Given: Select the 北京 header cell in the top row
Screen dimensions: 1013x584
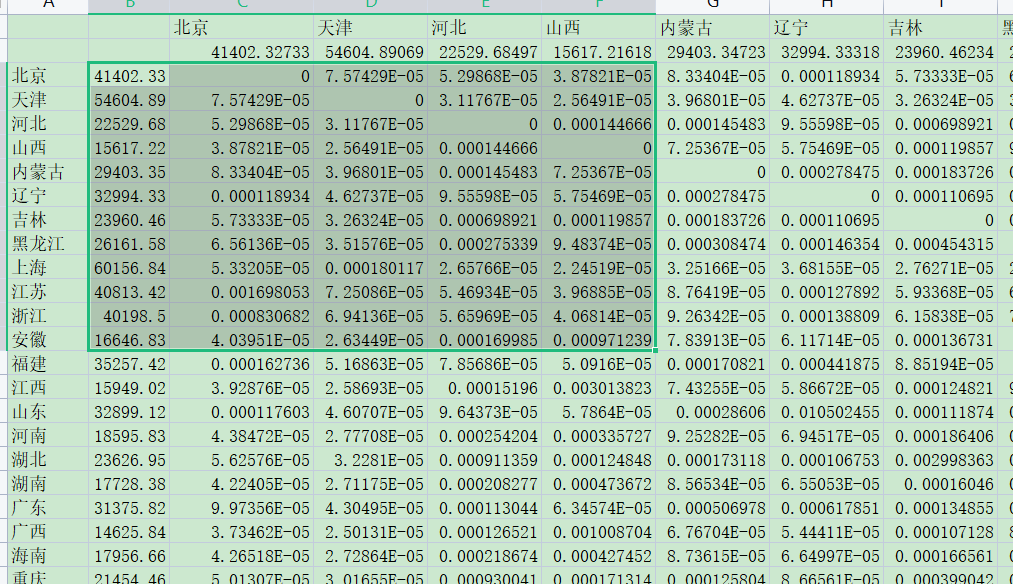Looking at the screenshot, I should [x=242, y=28].
